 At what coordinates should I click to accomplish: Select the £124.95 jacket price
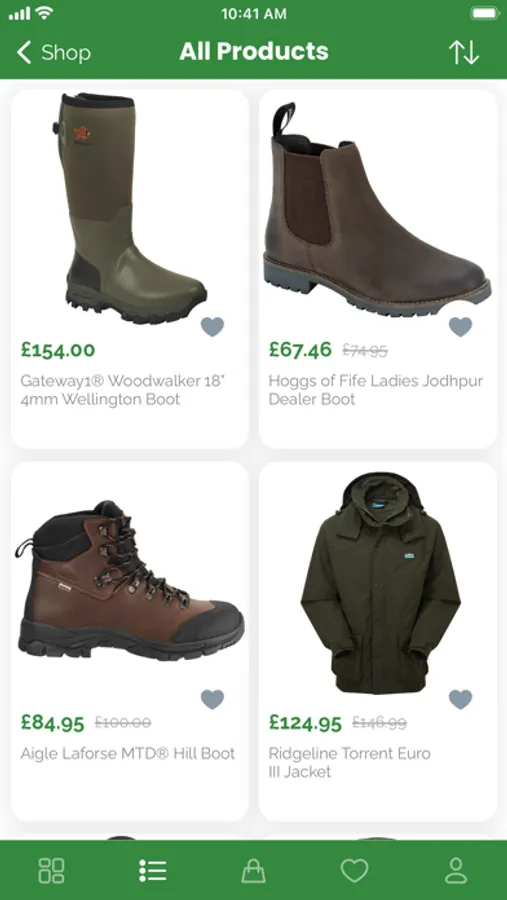pos(305,722)
